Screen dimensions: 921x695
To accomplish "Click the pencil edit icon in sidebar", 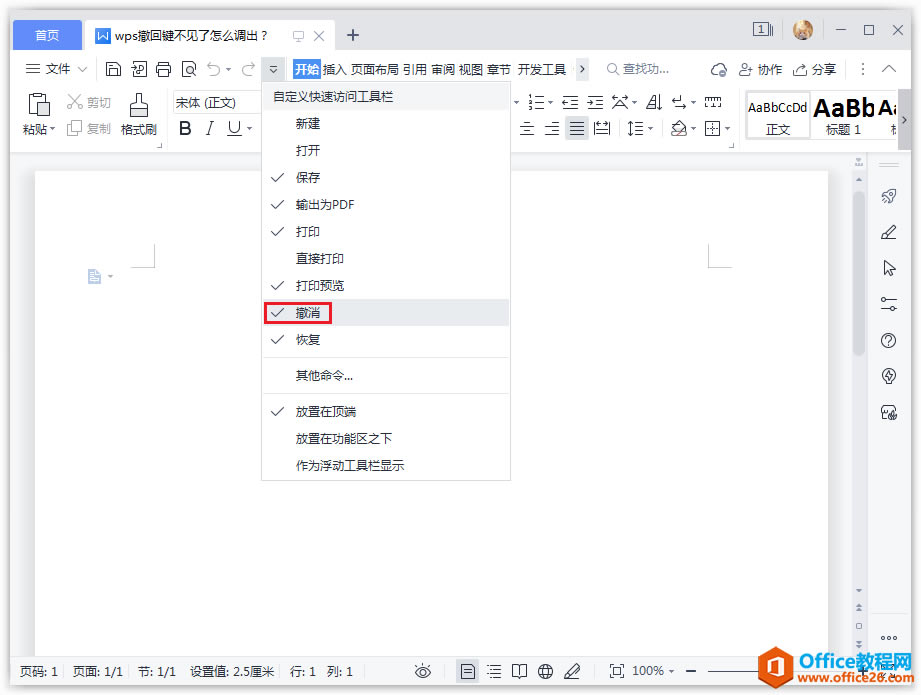I will pos(889,233).
